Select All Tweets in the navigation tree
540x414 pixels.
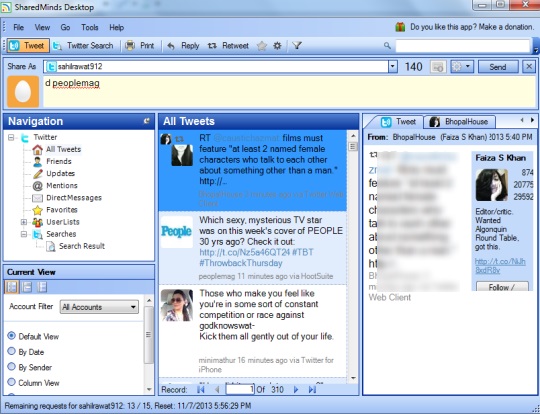tap(64, 149)
